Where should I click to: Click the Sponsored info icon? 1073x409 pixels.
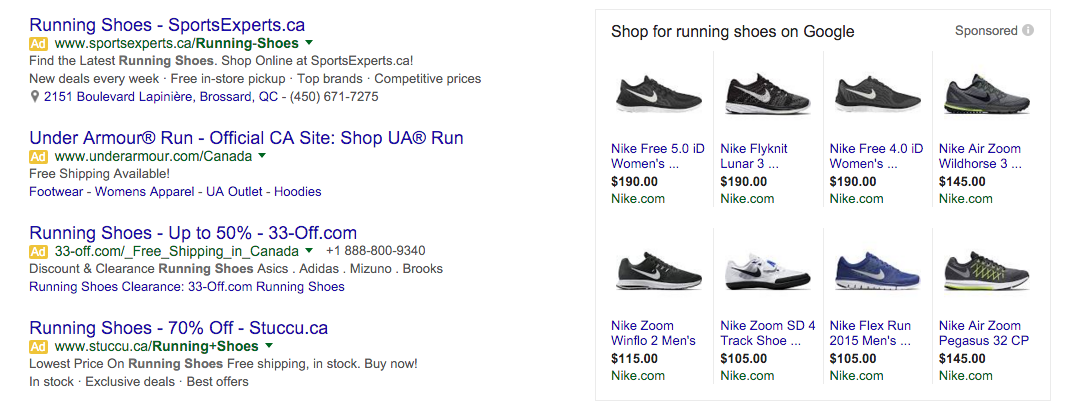click(x=1027, y=31)
